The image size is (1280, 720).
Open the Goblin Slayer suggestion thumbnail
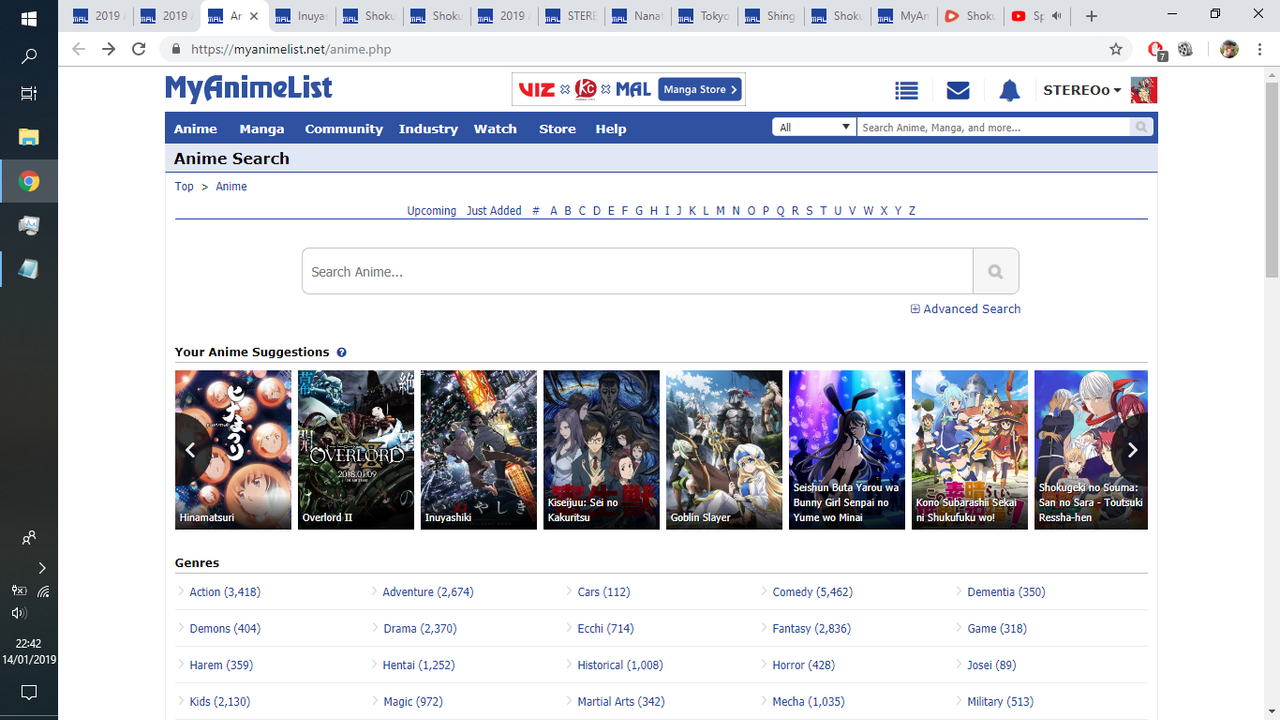[724, 450]
